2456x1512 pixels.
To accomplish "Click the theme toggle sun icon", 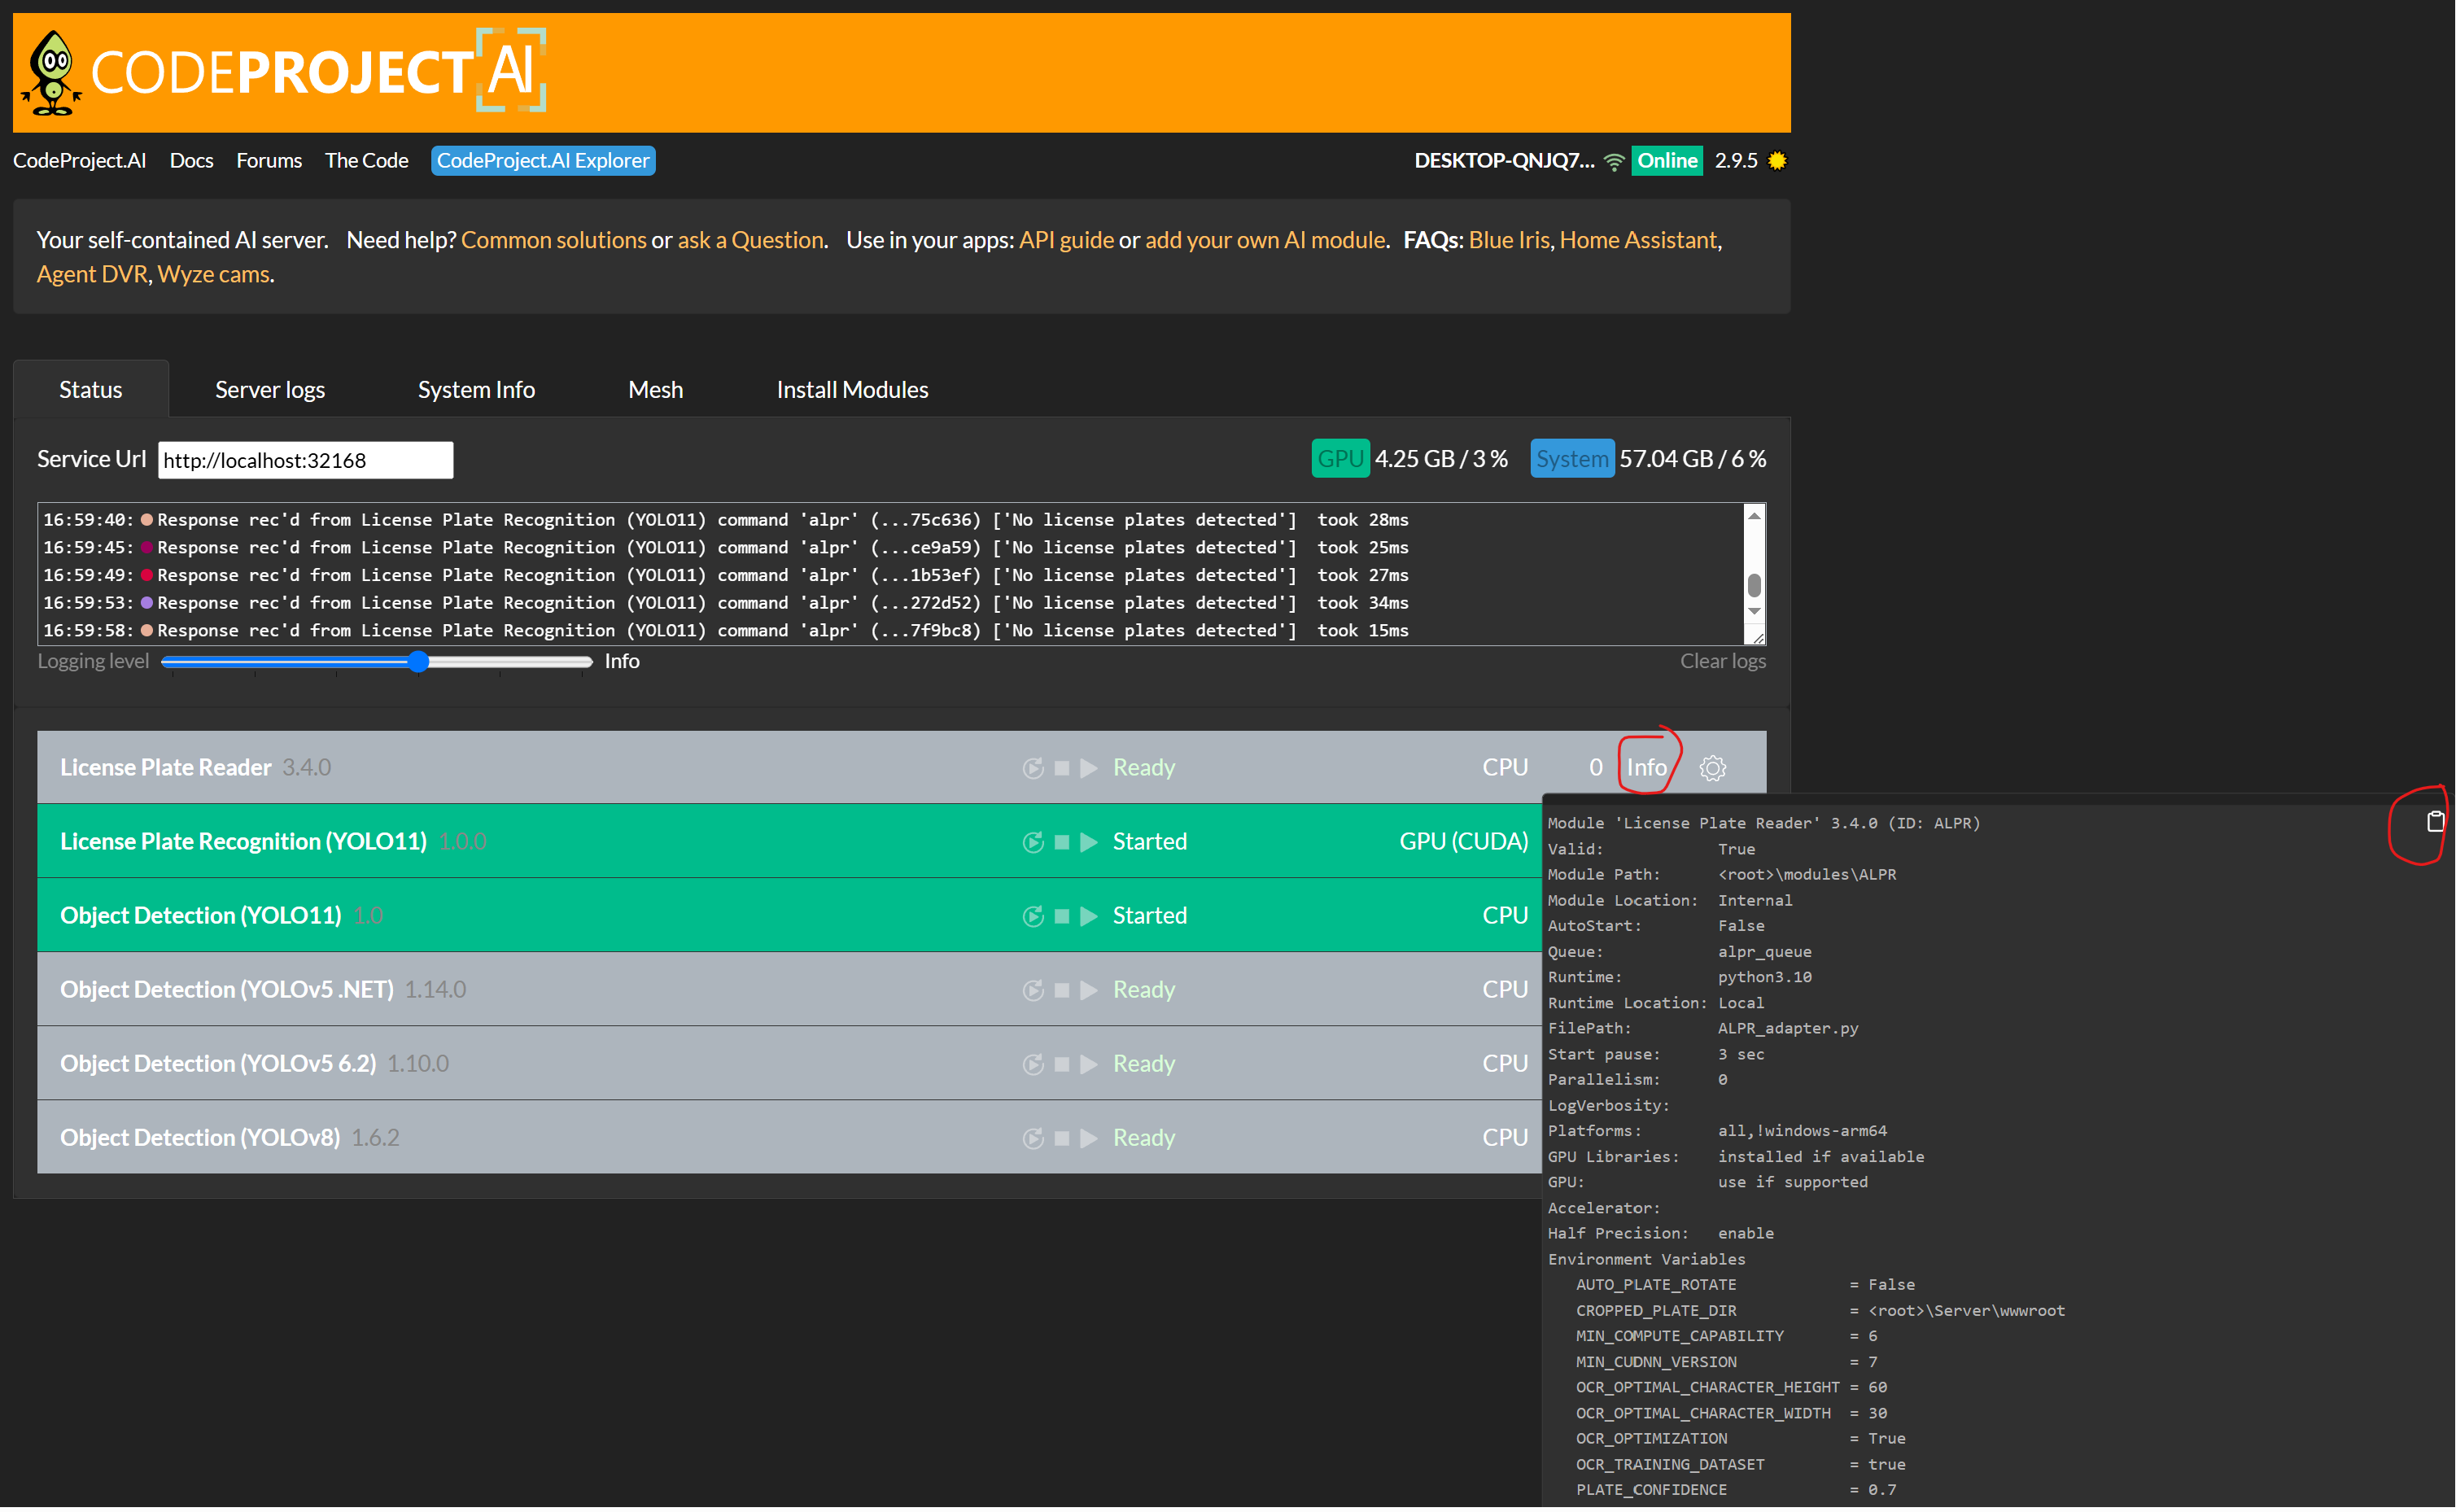I will tap(1777, 161).
